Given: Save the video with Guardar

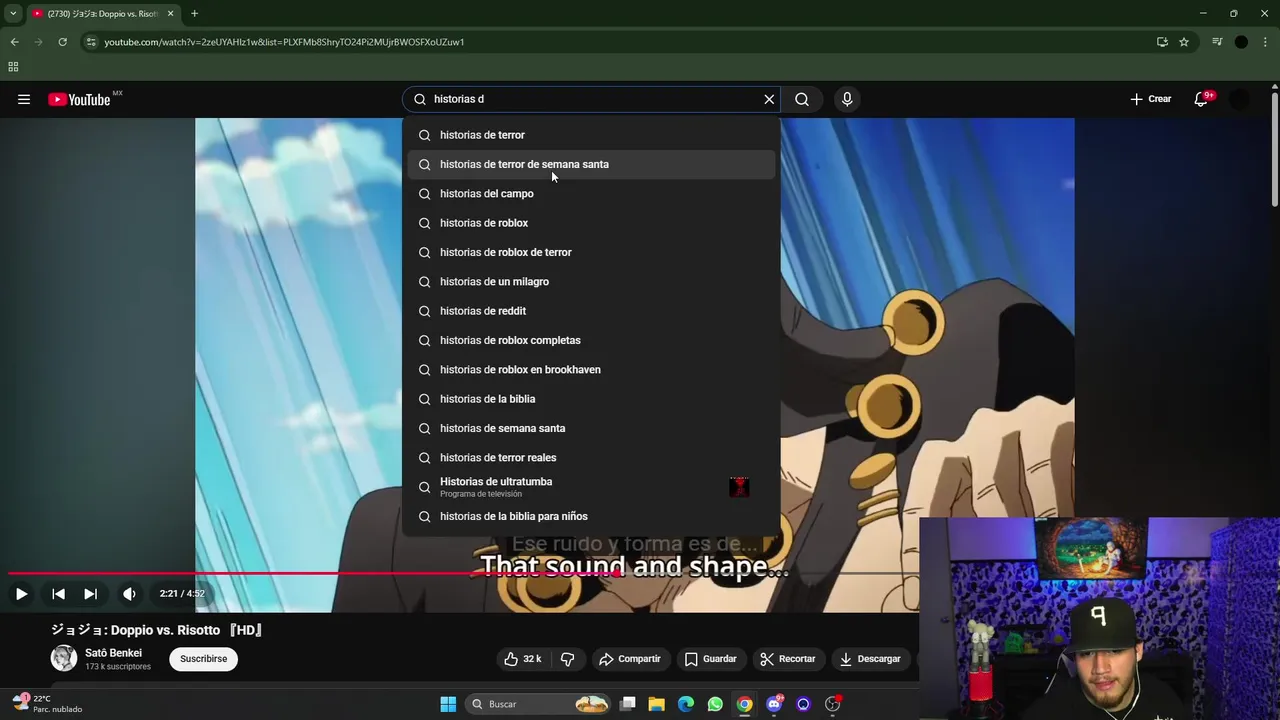Looking at the screenshot, I should pos(711,659).
